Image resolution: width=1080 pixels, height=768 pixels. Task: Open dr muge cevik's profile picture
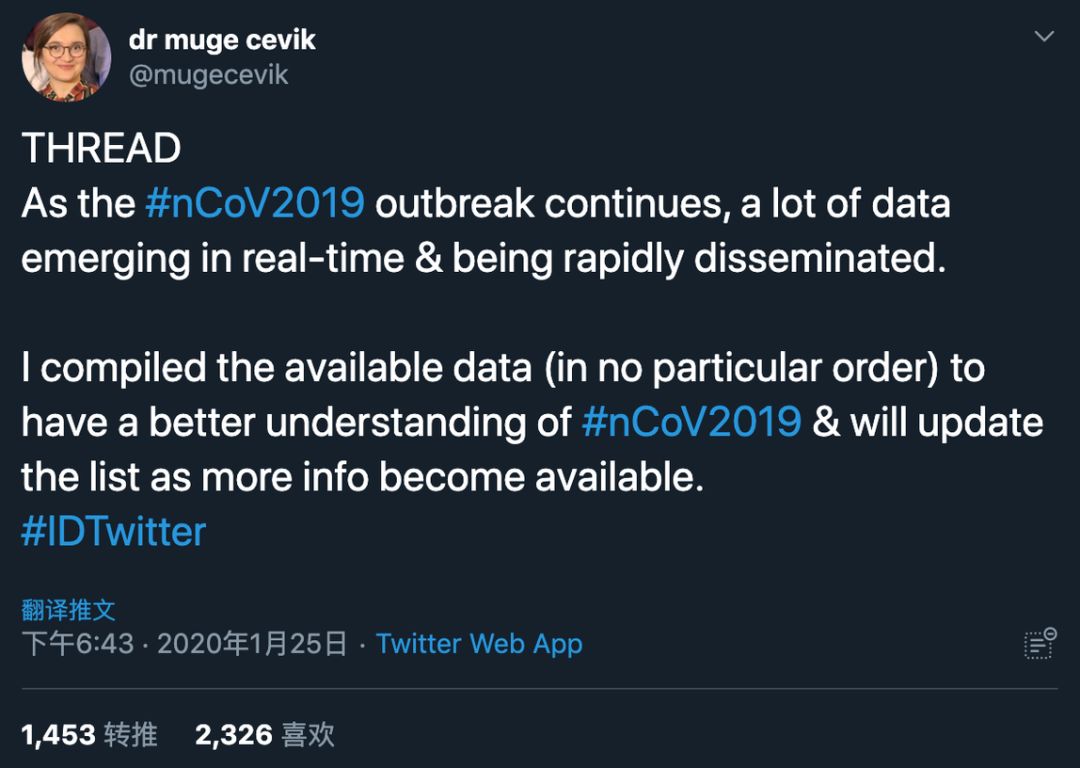point(66,58)
